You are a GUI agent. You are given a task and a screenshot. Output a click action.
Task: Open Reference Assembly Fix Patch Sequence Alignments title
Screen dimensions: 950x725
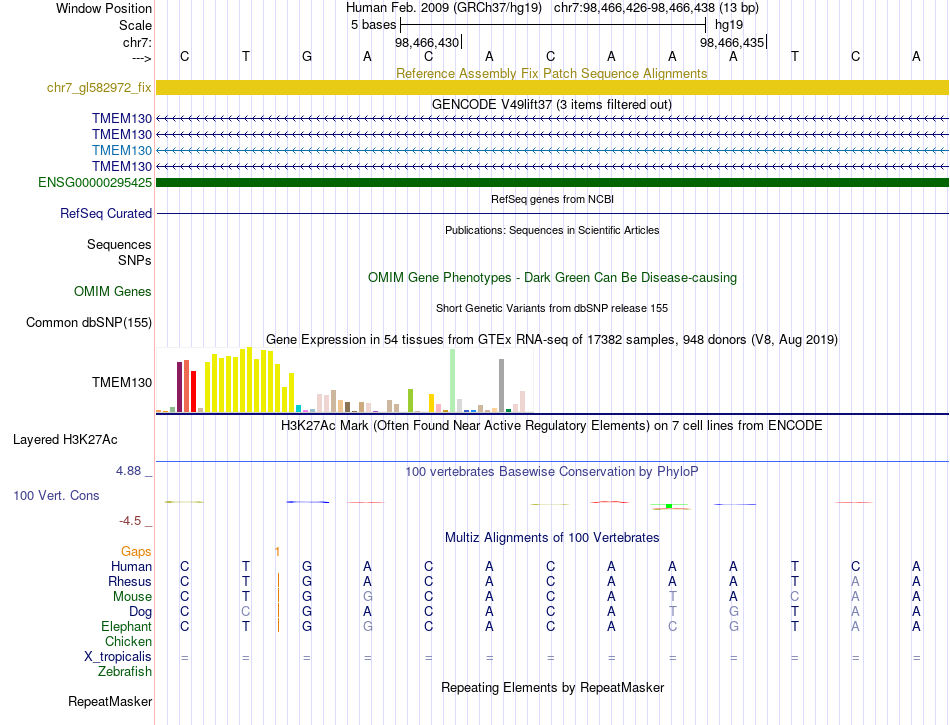(551, 73)
